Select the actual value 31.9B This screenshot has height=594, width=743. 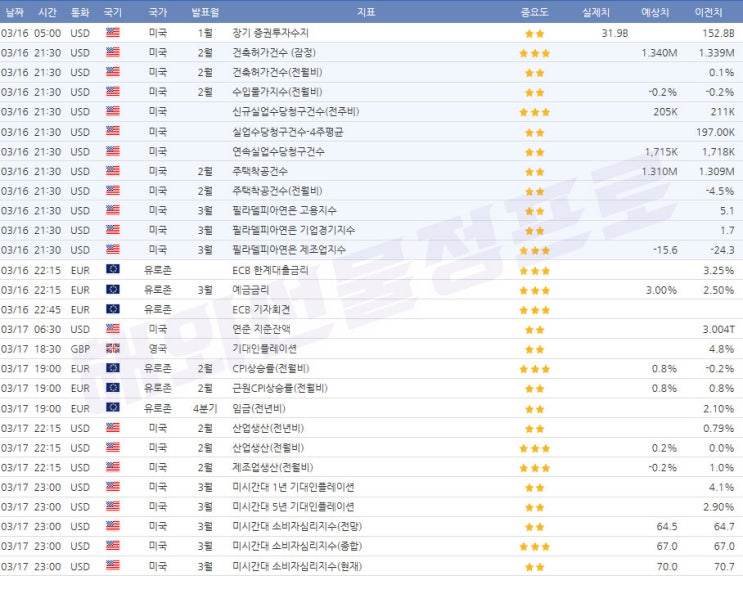(615, 33)
